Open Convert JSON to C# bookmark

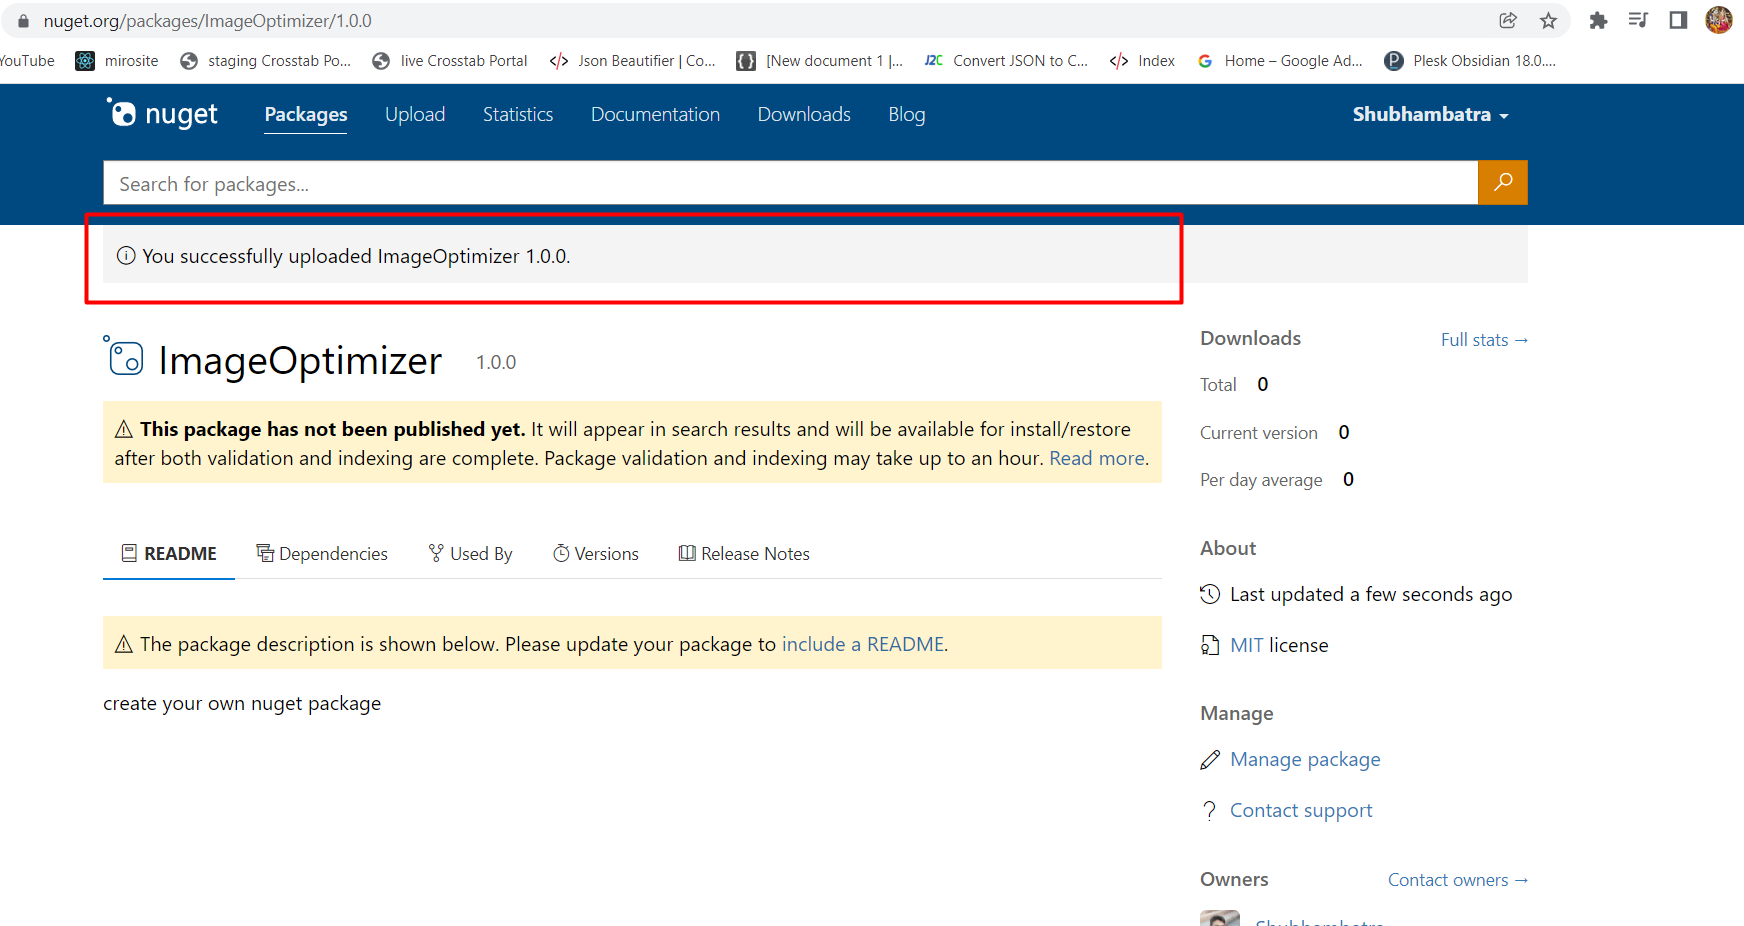(1006, 61)
